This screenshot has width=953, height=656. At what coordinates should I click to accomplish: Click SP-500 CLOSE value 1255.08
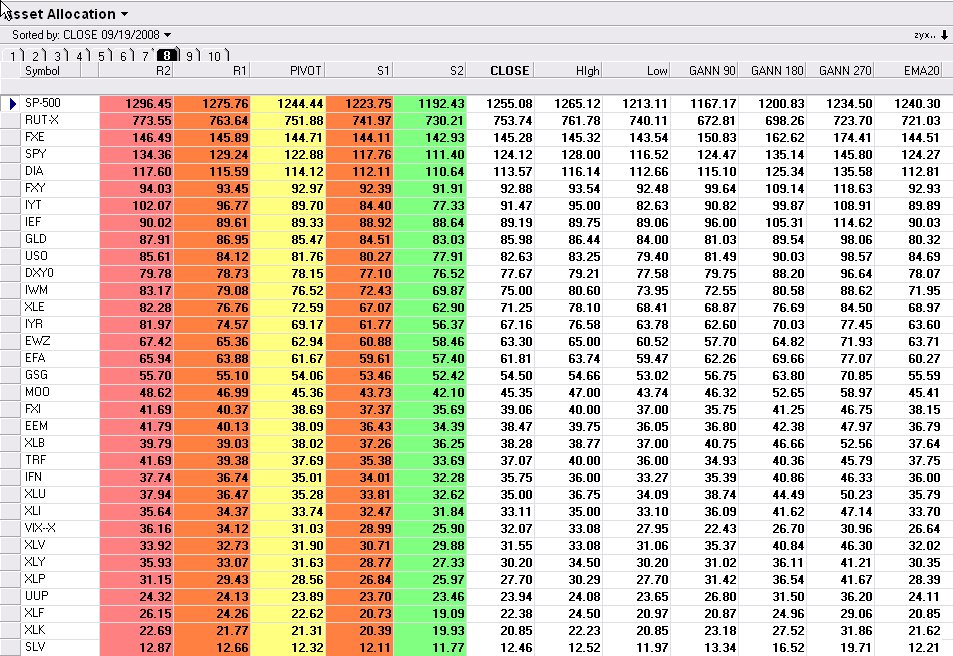coord(509,104)
